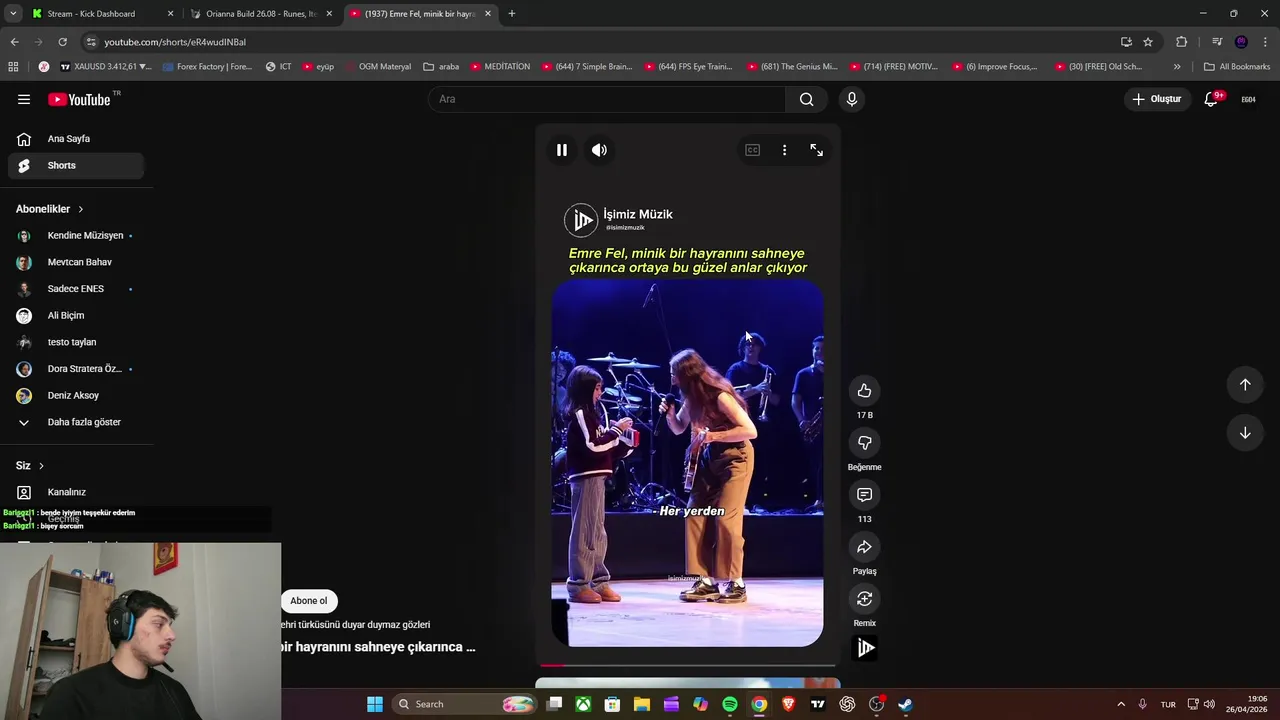Open Dora Stratera Öz... channel
This screenshot has width=1280, height=720.
(76, 369)
